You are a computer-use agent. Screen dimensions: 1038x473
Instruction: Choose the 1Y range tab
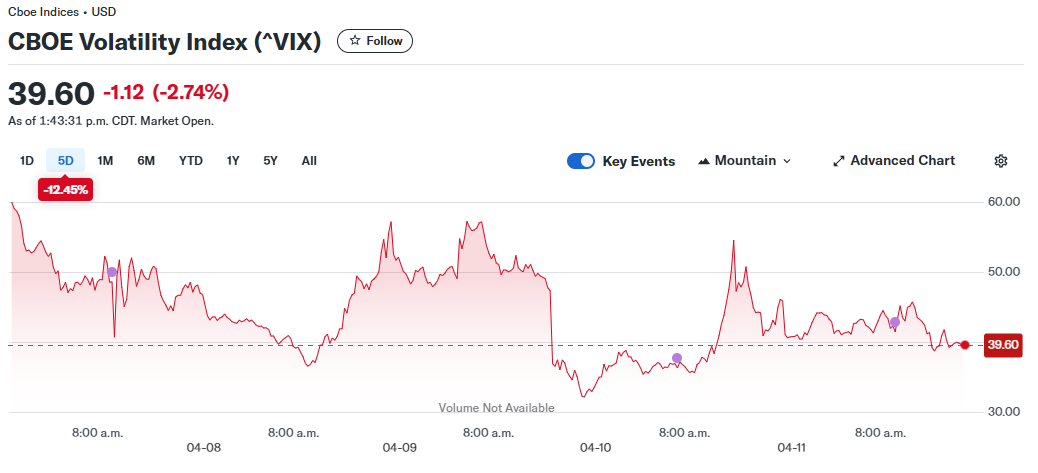pyautogui.click(x=232, y=161)
